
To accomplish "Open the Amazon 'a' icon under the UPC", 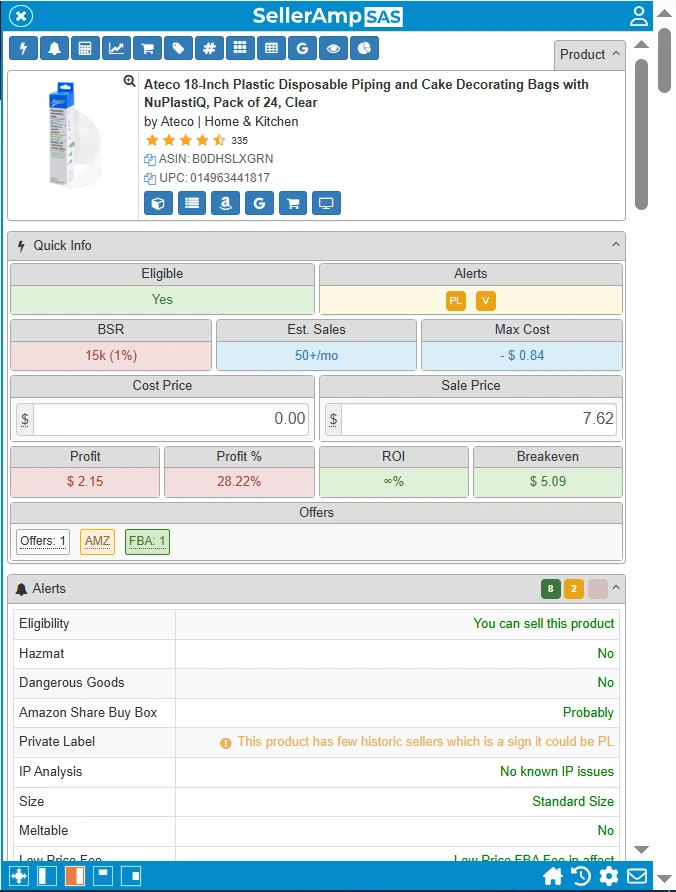I will tap(225, 203).
